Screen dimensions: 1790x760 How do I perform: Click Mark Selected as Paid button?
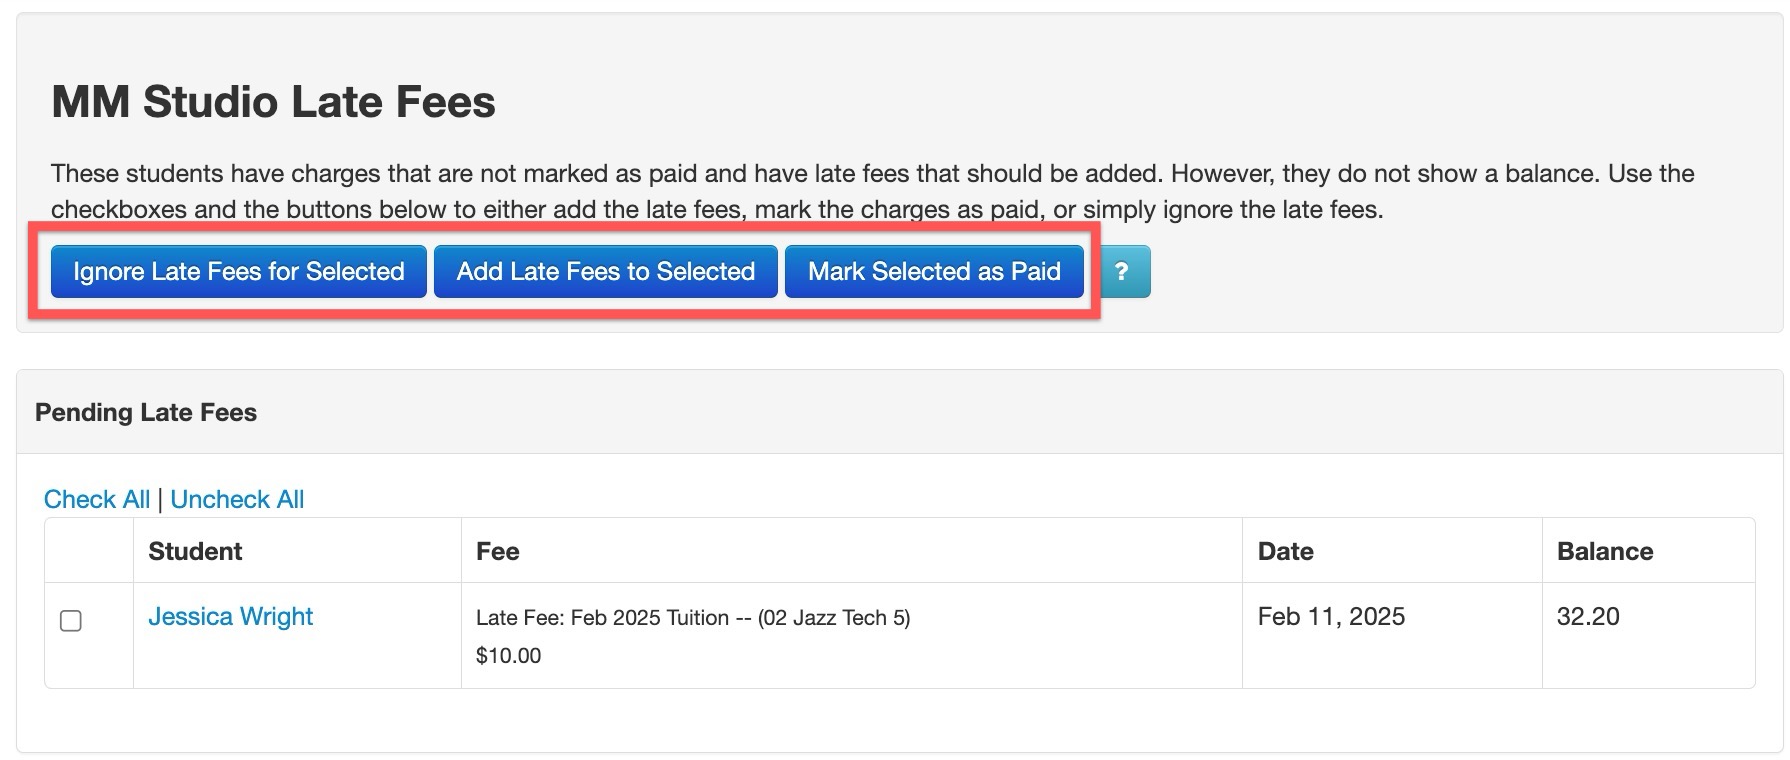click(x=934, y=272)
